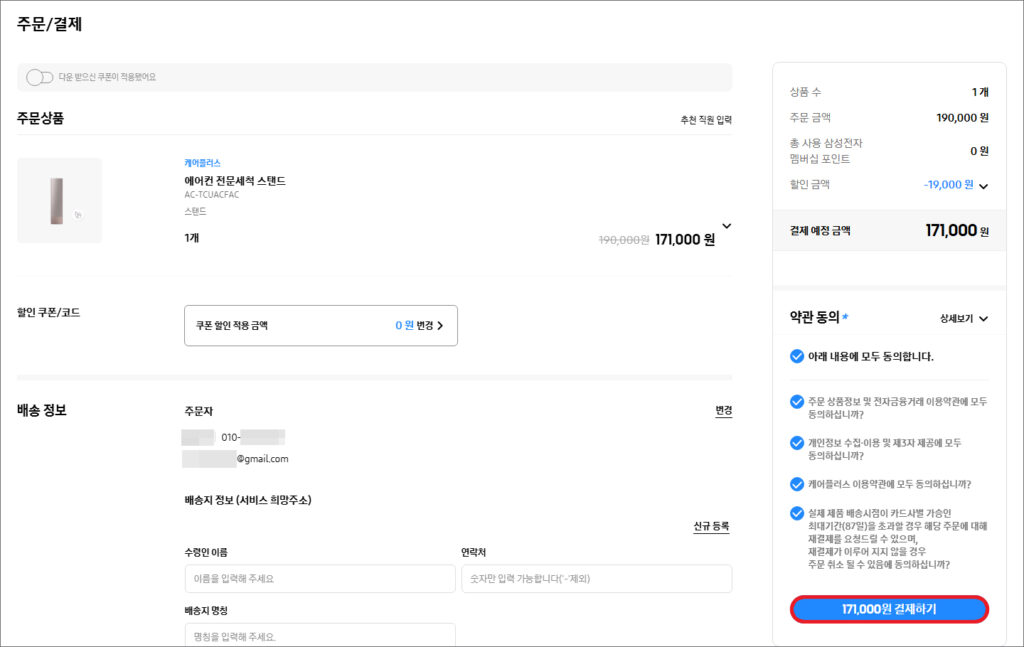Image resolution: width=1024 pixels, height=647 pixels.
Task: Expand the 할인 금액 breakdown chevron
Action: pyautogui.click(x=983, y=186)
